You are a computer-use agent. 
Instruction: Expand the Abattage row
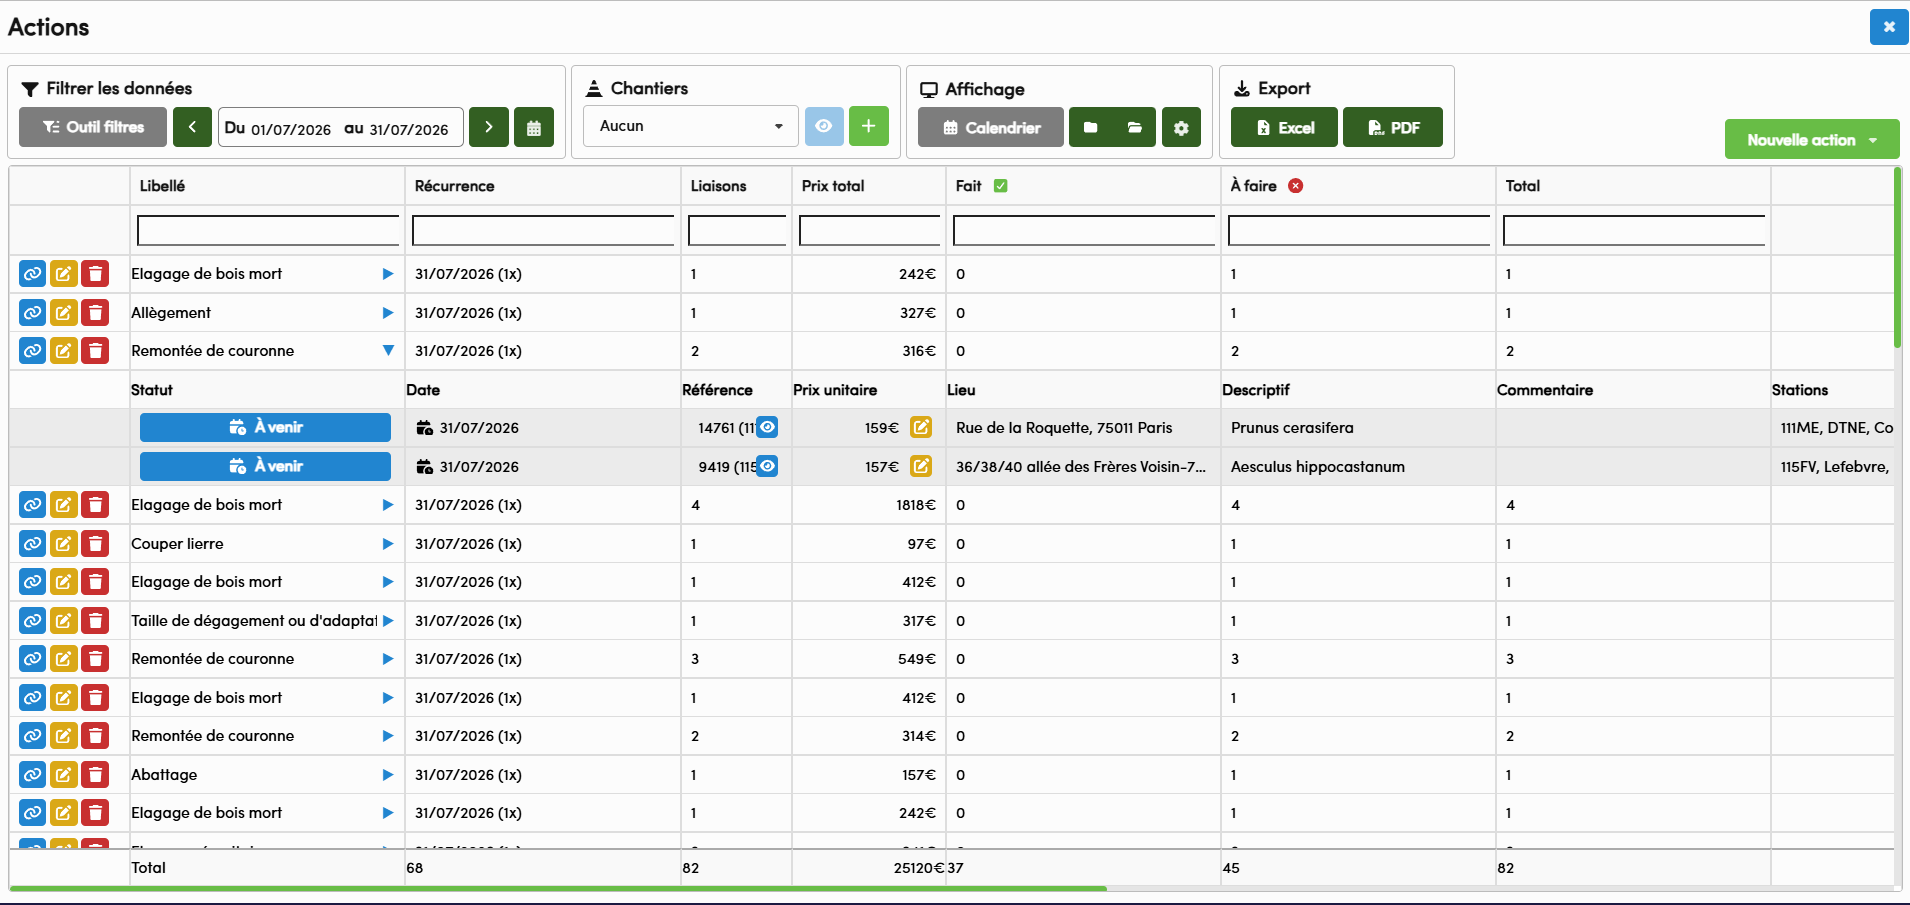click(x=388, y=775)
